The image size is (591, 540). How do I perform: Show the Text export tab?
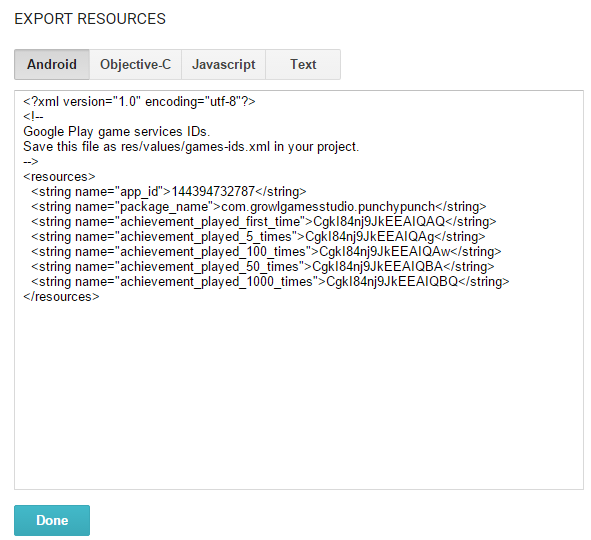click(303, 64)
